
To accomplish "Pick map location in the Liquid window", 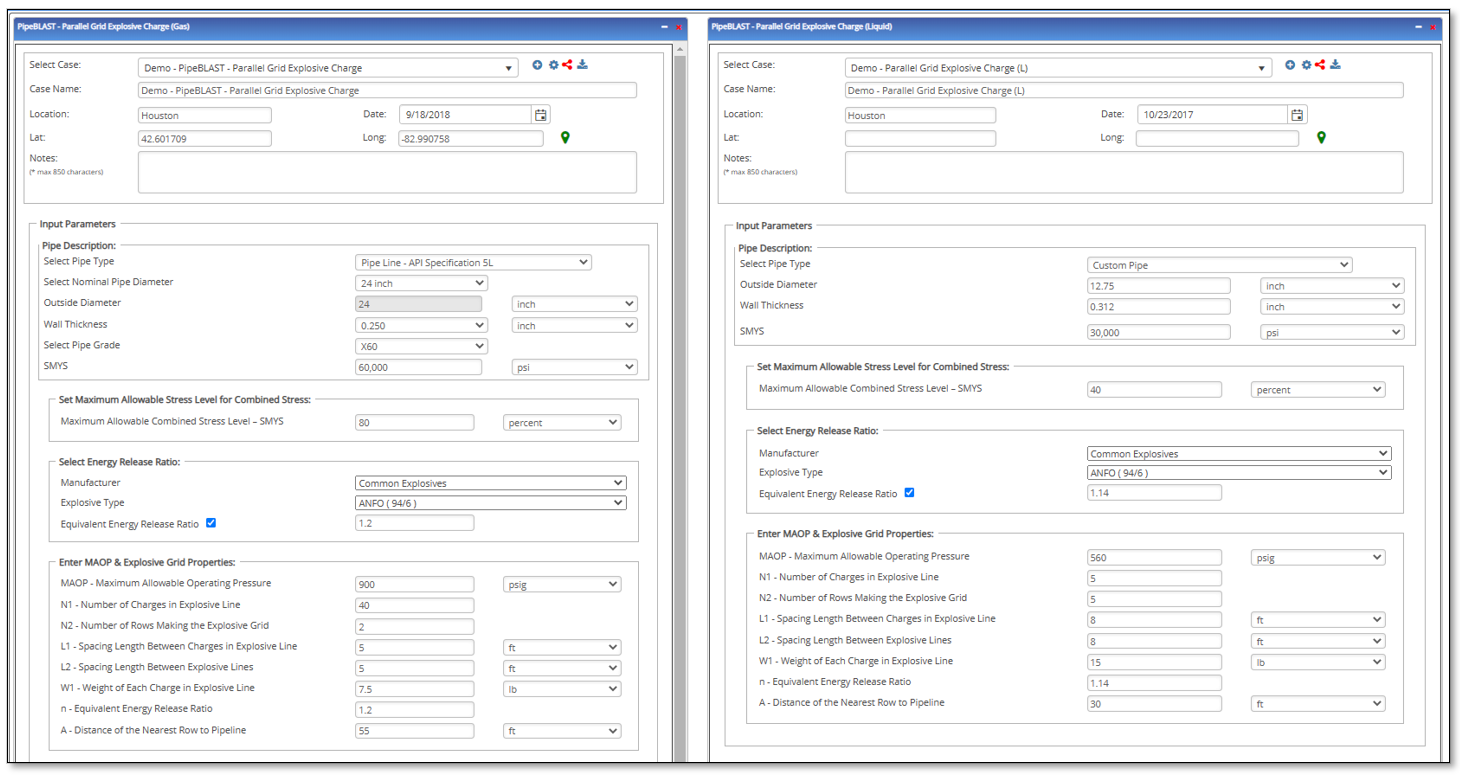I will click(x=1321, y=137).
